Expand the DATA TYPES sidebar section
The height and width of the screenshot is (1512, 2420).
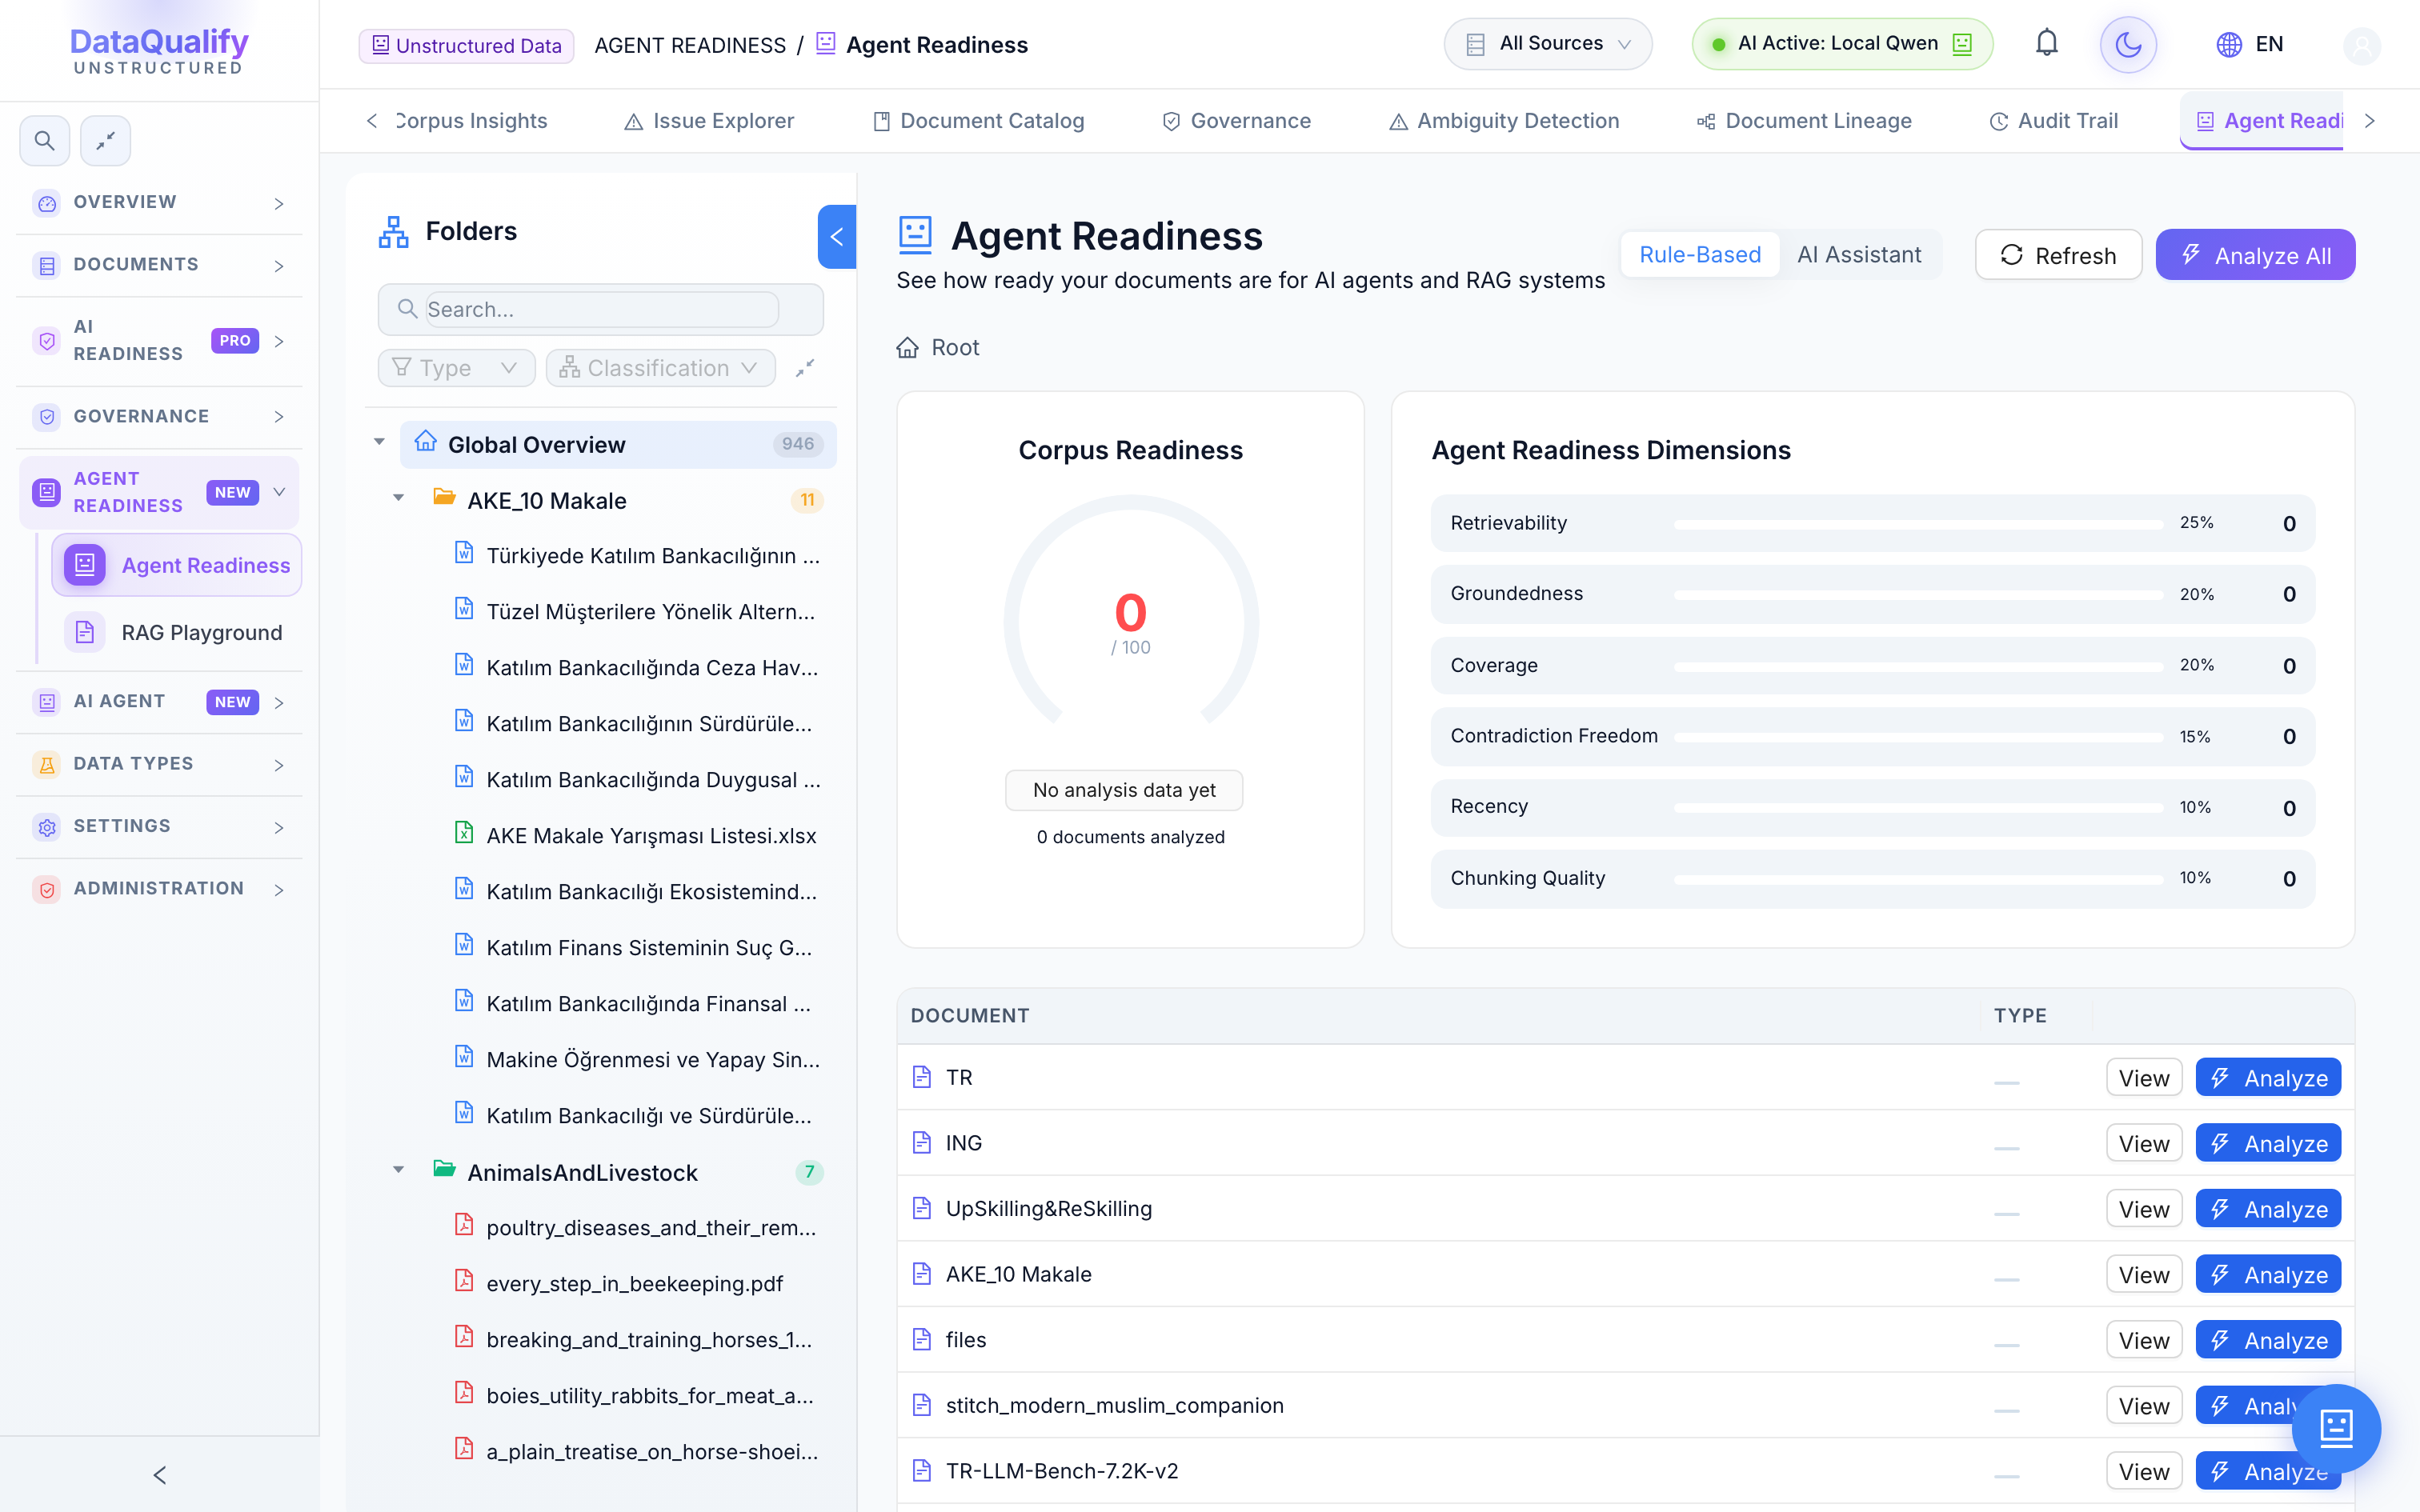(159, 764)
